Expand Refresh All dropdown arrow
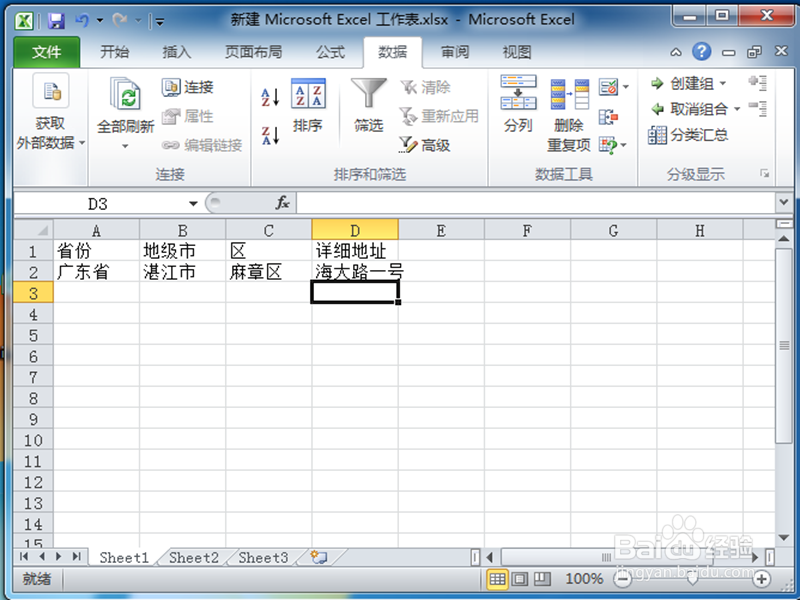 coord(125,146)
